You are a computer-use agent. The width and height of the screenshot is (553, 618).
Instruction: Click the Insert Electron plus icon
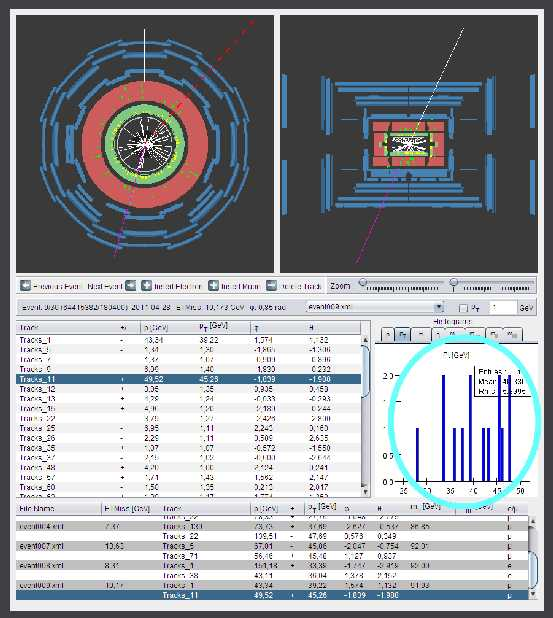pos(147,286)
